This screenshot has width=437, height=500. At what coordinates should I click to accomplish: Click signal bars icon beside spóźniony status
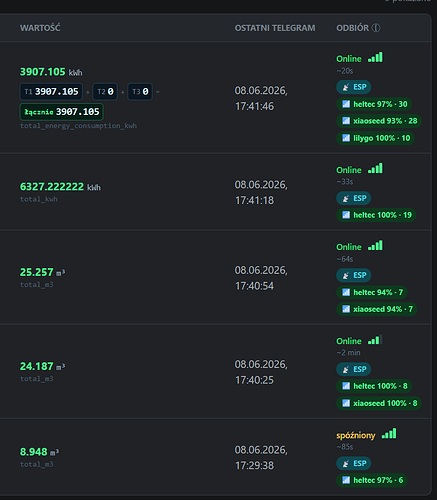pos(389,434)
